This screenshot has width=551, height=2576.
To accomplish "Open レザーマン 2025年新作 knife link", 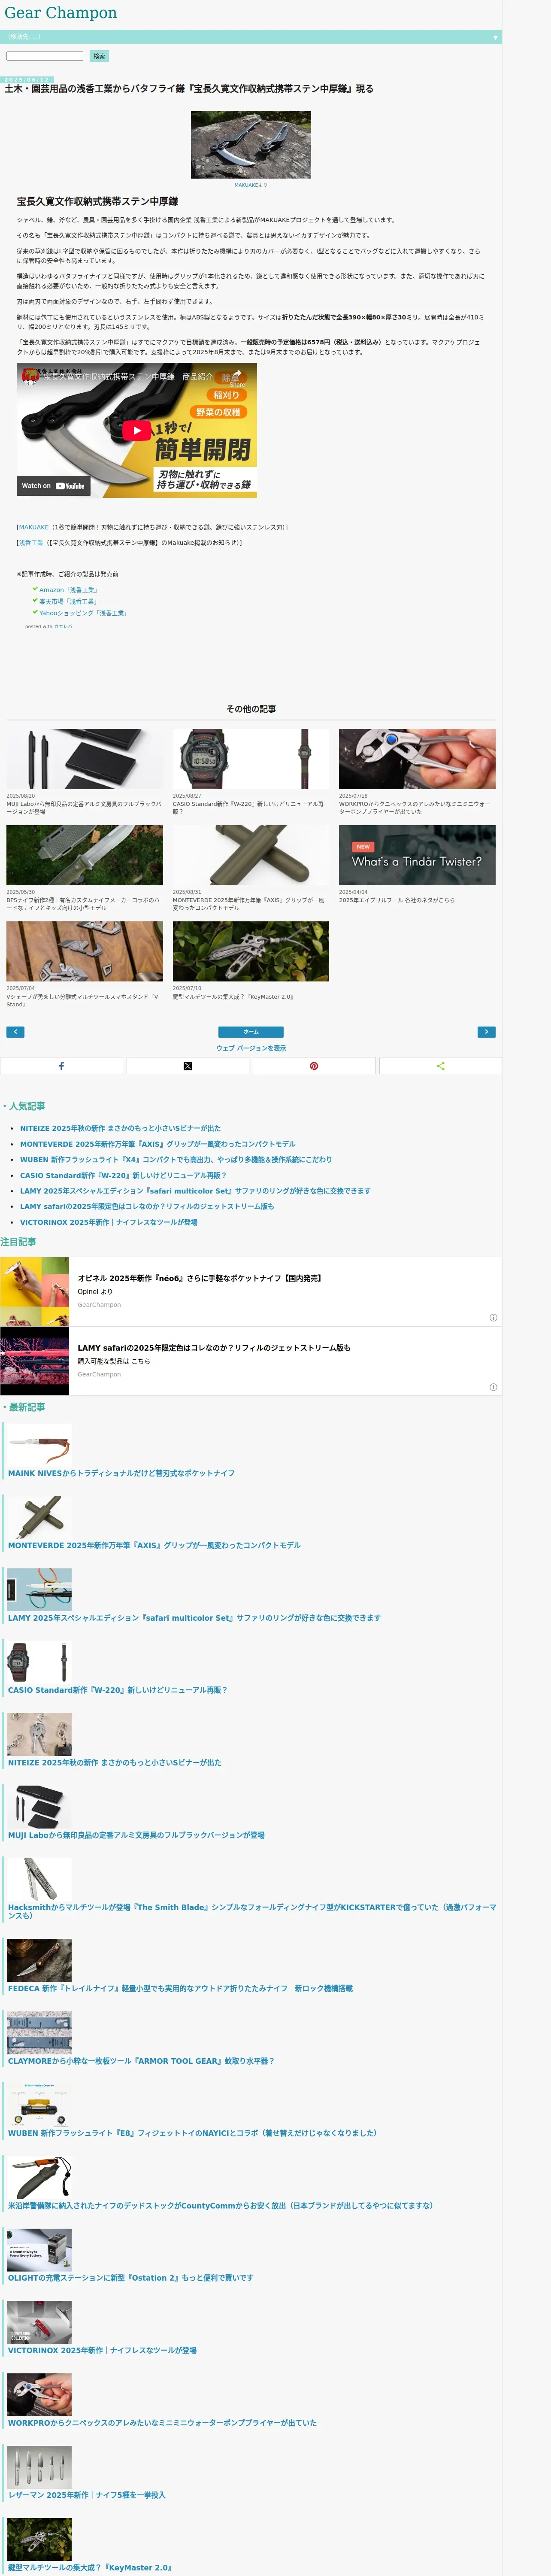I will [87, 2495].
